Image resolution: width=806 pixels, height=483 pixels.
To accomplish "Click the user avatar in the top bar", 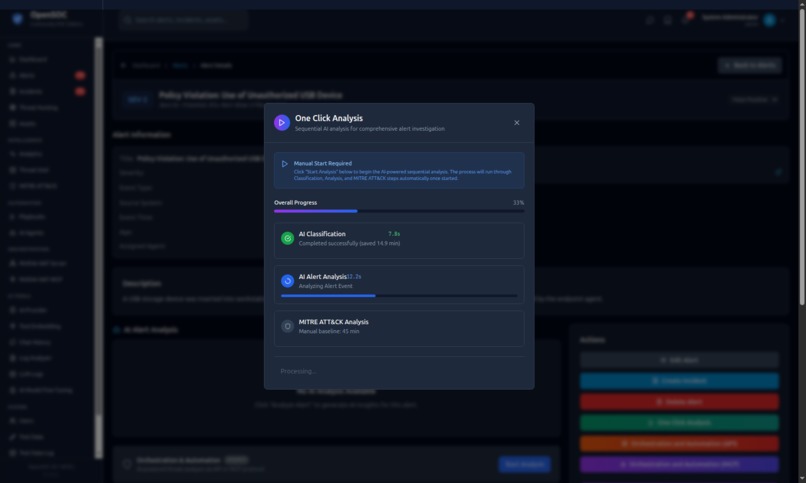I will click(x=769, y=20).
